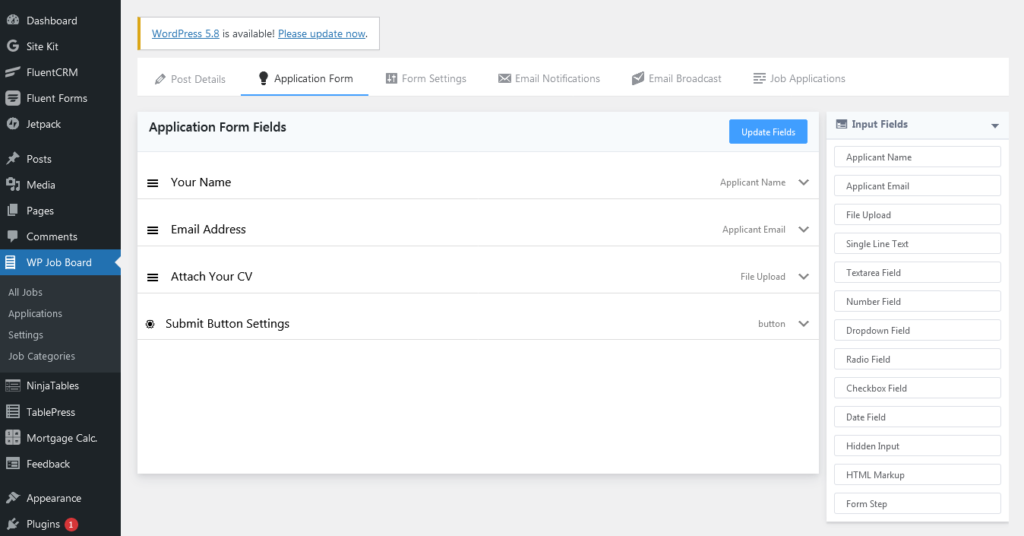The height and width of the screenshot is (536, 1024).
Task: Click the NinjaTables sidebar icon
Action: click(x=12, y=386)
